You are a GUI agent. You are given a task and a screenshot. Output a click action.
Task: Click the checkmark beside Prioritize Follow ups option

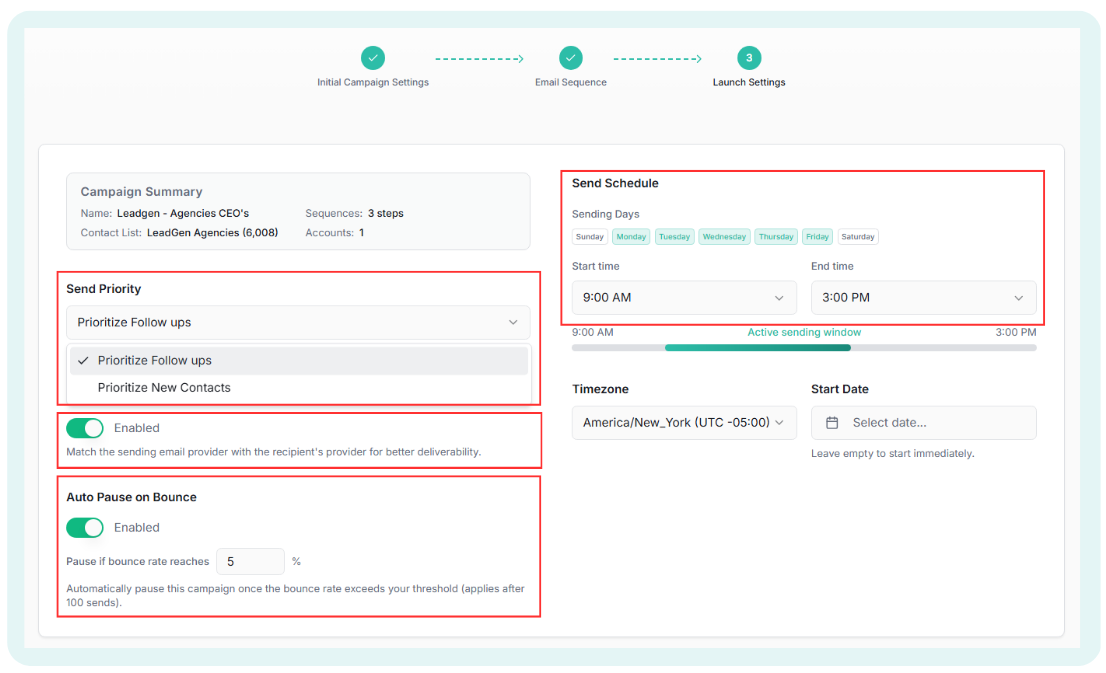point(83,360)
